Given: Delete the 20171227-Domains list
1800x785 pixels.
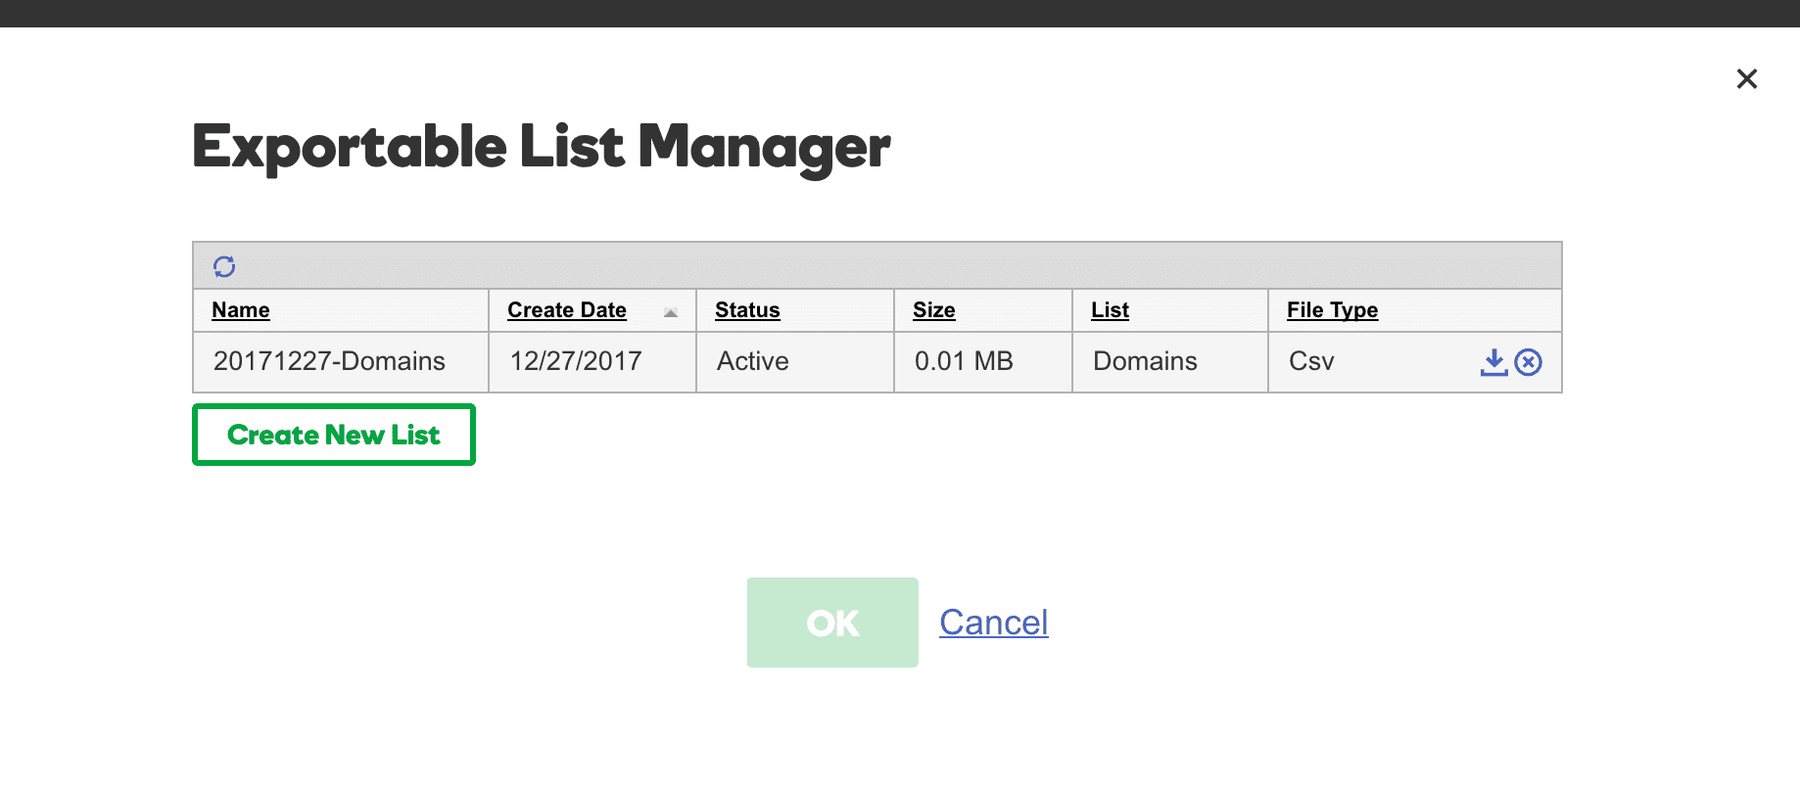Looking at the screenshot, I should (1528, 362).
